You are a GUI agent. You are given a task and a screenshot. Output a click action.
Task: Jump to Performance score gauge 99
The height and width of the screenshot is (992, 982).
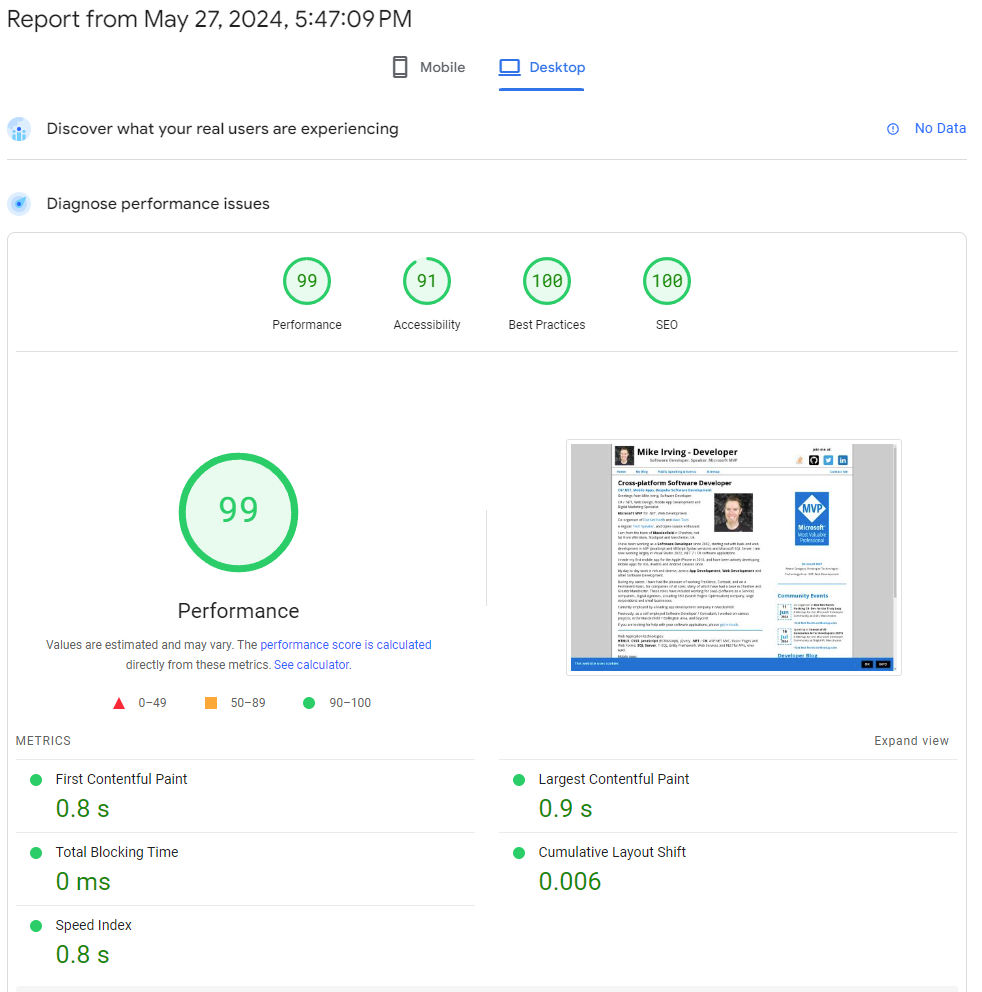coord(307,281)
